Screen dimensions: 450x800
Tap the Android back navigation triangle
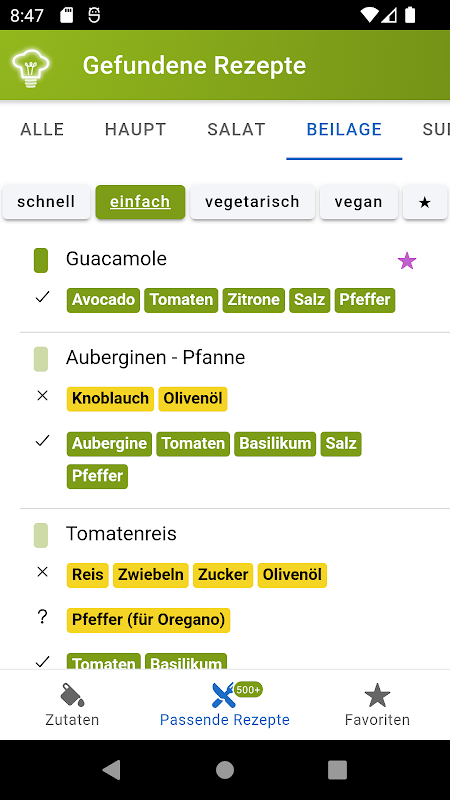pos(112,769)
